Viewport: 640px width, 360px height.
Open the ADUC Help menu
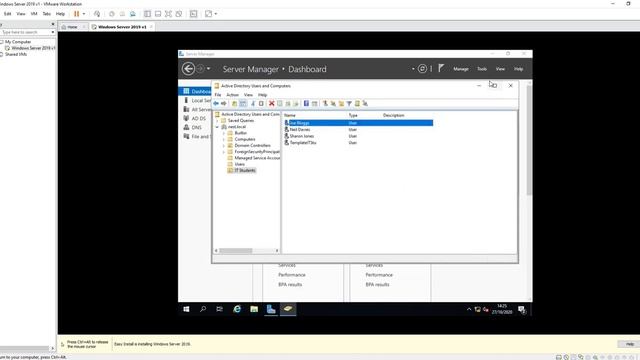coord(262,95)
